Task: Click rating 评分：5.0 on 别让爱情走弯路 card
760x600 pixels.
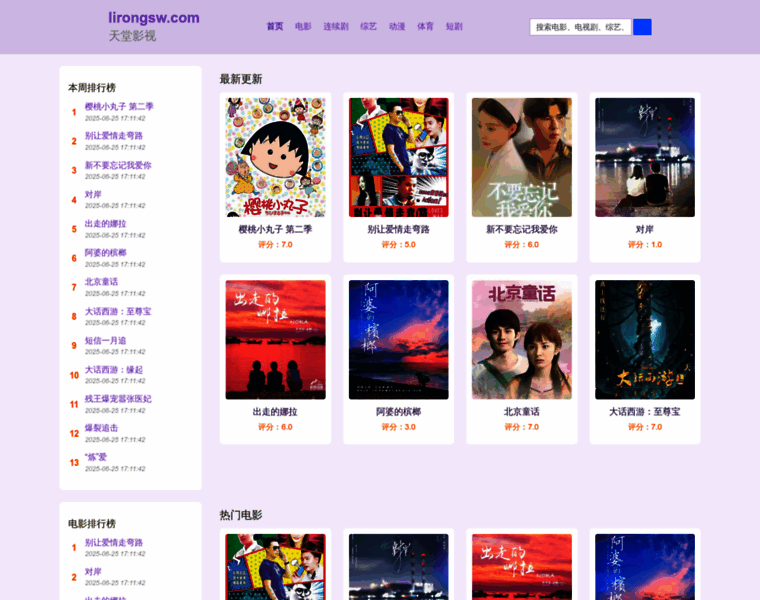Action: pos(398,245)
